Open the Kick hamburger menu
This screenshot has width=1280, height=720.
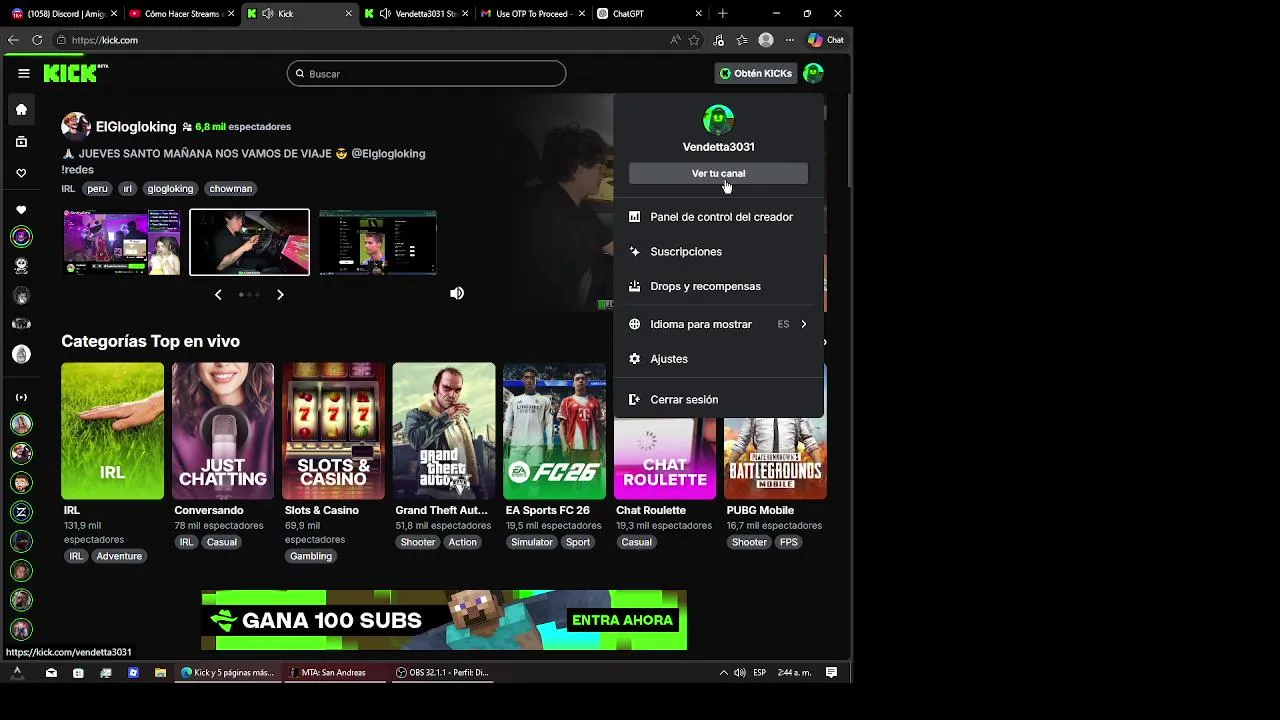(x=24, y=73)
